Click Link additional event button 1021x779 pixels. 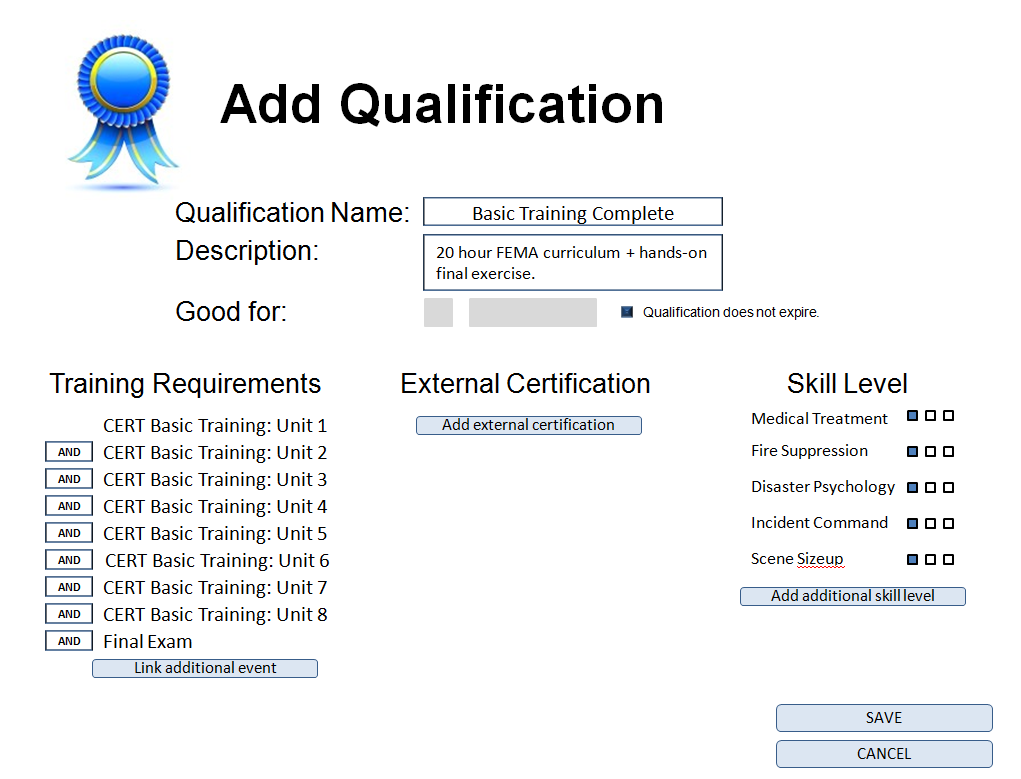click(205, 668)
